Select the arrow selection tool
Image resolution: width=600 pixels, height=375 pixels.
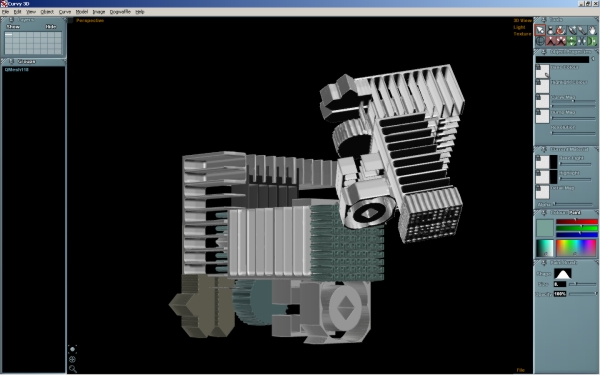[540, 30]
